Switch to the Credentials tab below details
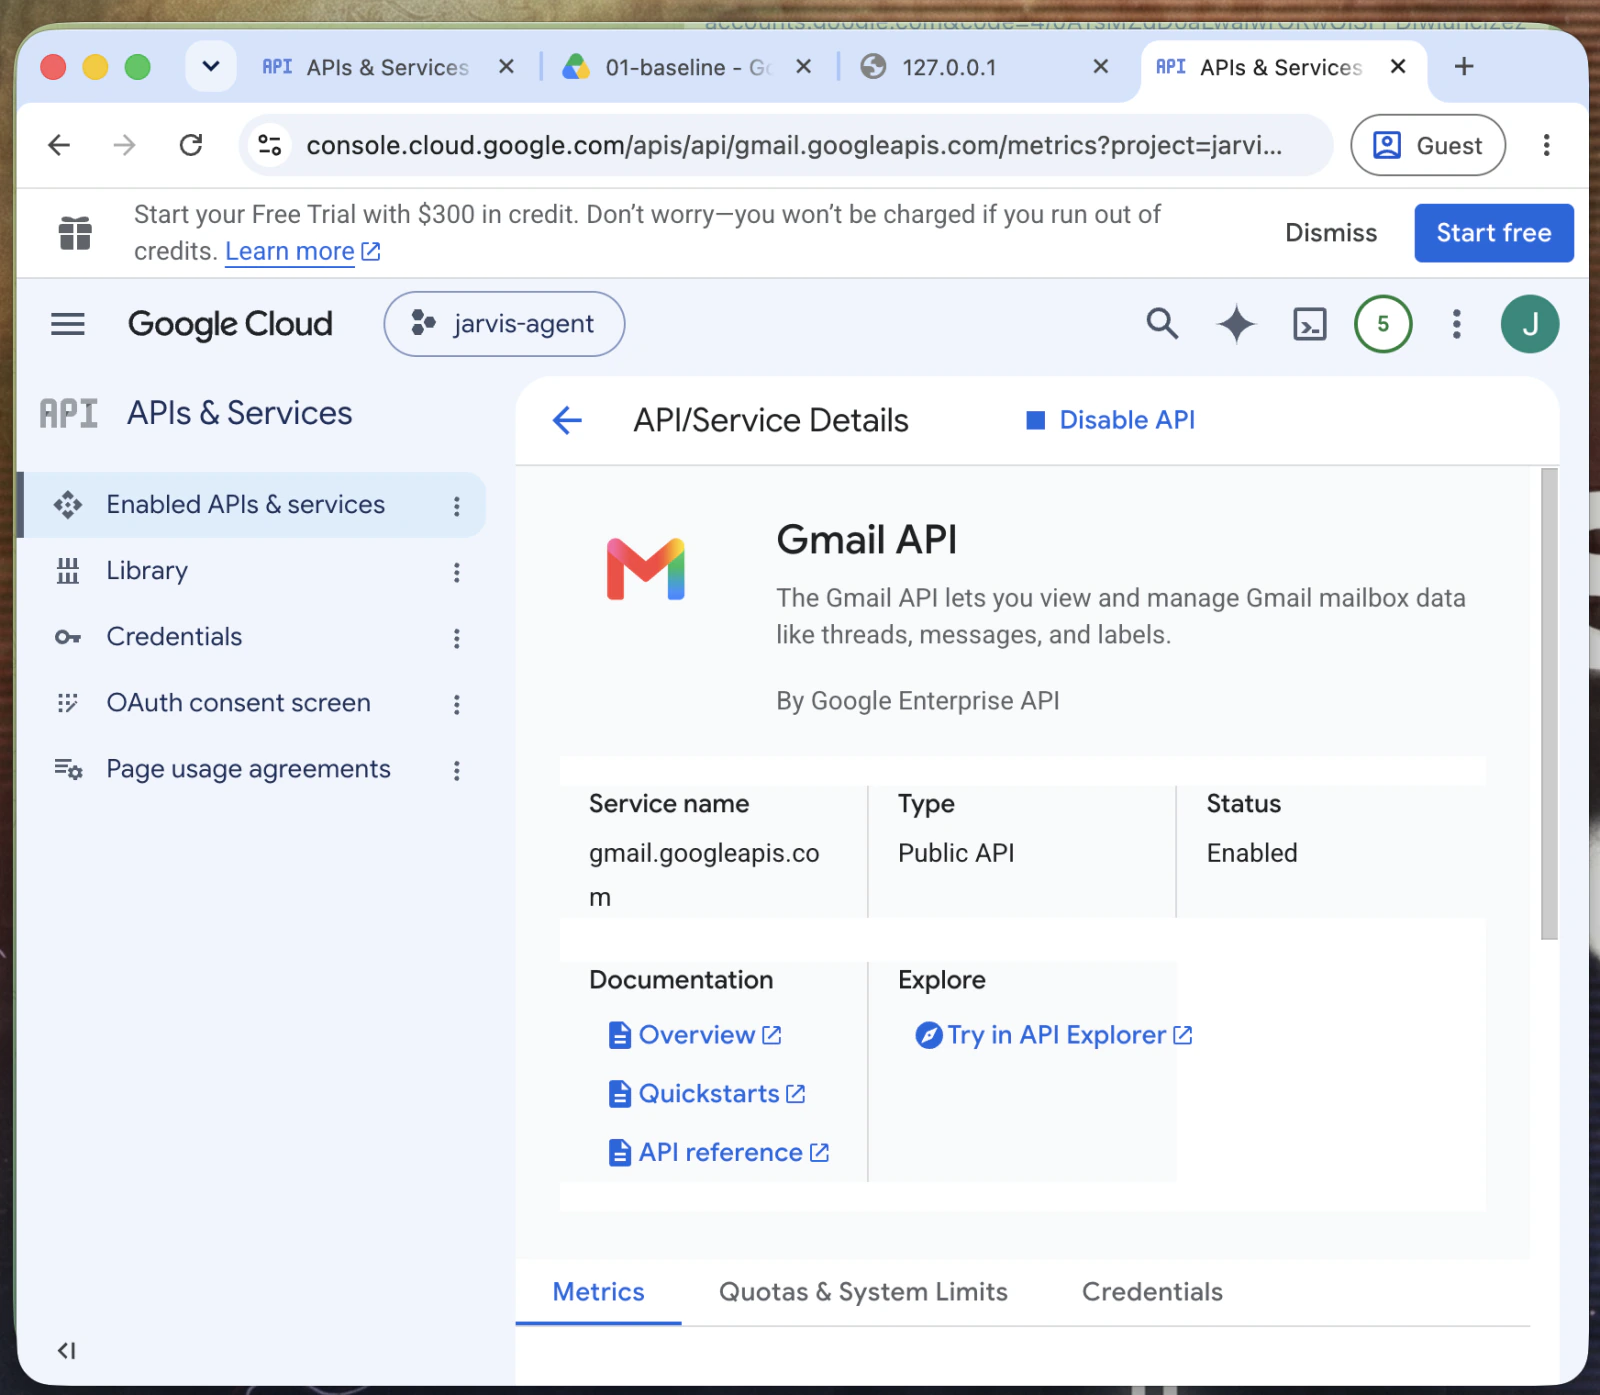 [1152, 1292]
